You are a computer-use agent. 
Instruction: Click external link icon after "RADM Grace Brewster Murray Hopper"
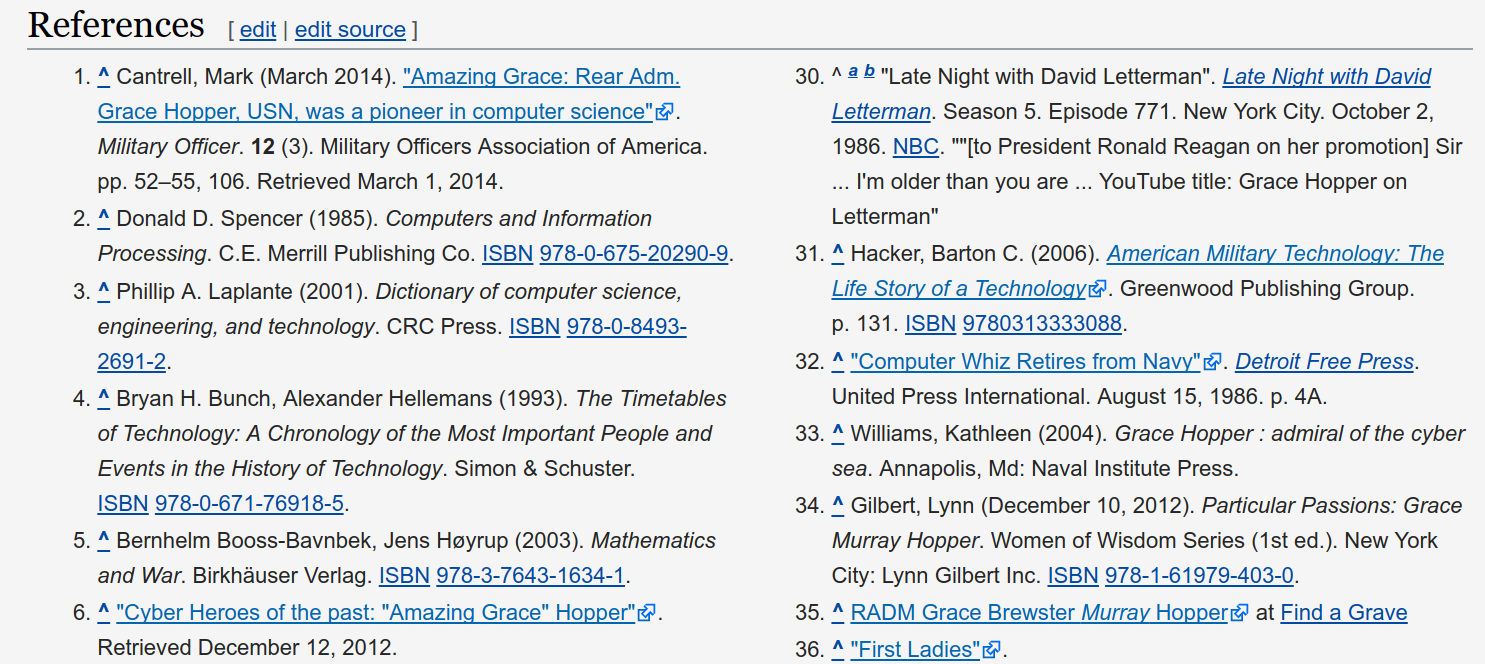coord(1241,613)
